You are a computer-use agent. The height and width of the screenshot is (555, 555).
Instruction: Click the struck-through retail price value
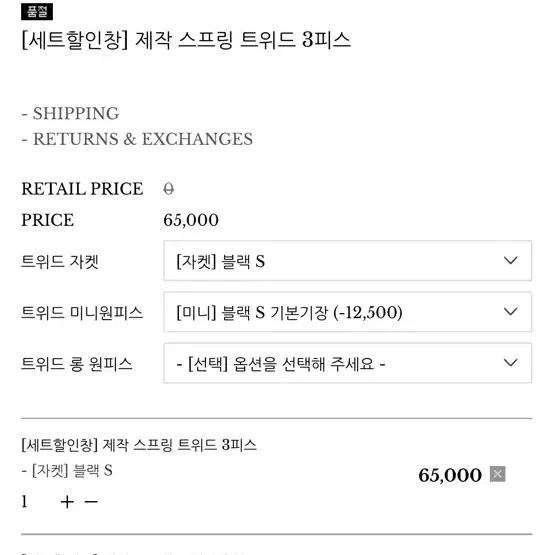(168, 189)
